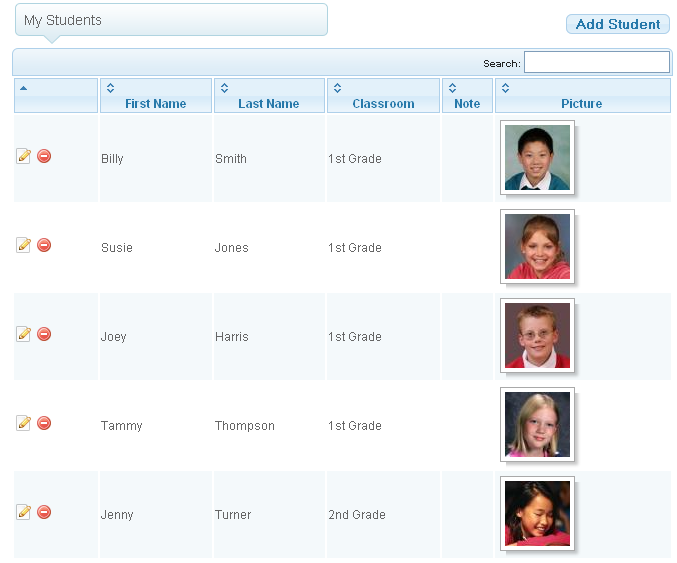Screen dimensions: 677x563
Task: Click the Add Student button
Action: coord(618,24)
